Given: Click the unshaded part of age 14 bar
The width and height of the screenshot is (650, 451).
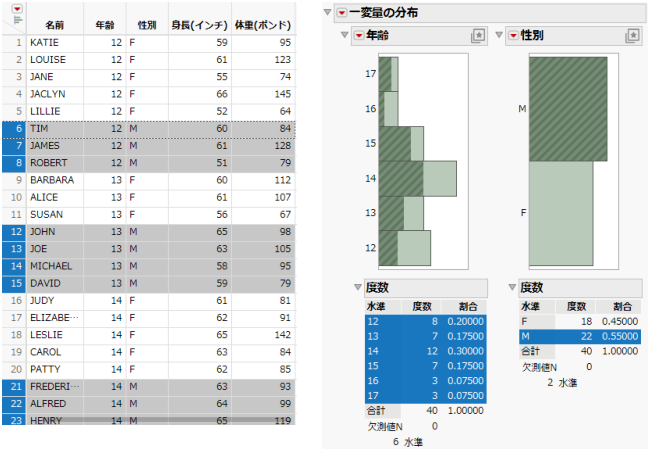Looking at the screenshot, I should 440,179.
